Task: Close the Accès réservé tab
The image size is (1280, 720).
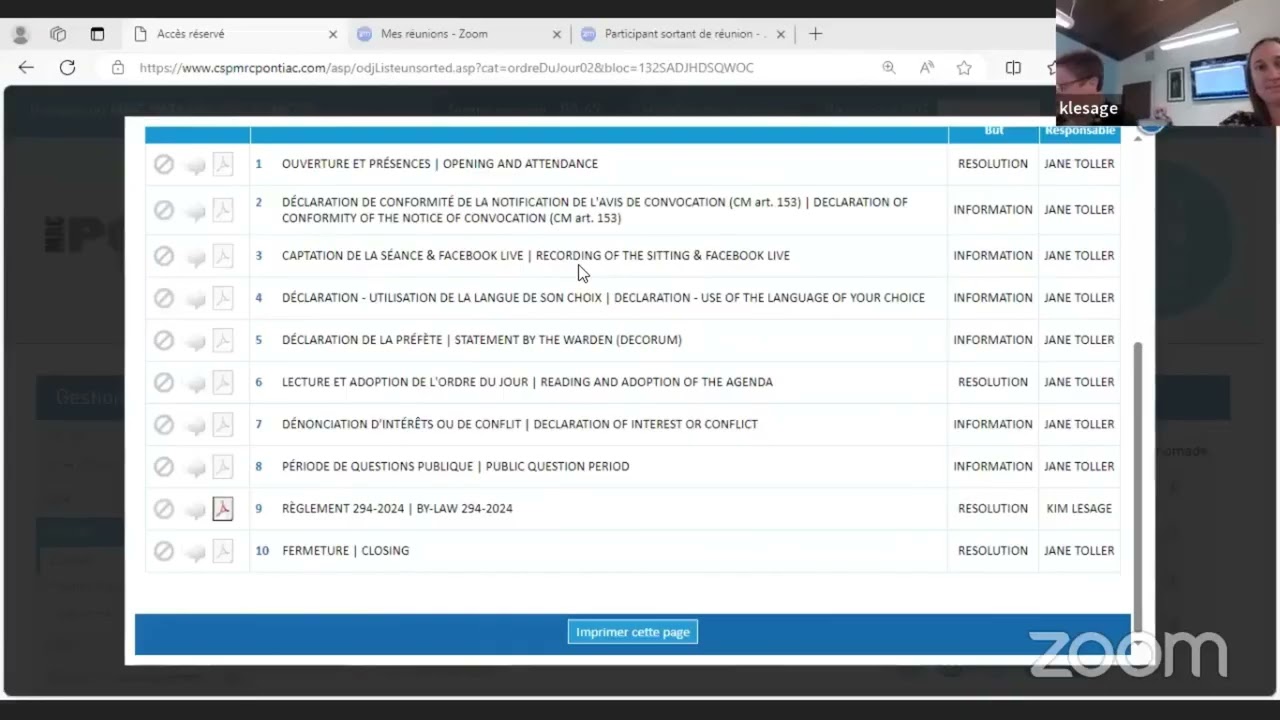Action: pyautogui.click(x=333, y=34)
